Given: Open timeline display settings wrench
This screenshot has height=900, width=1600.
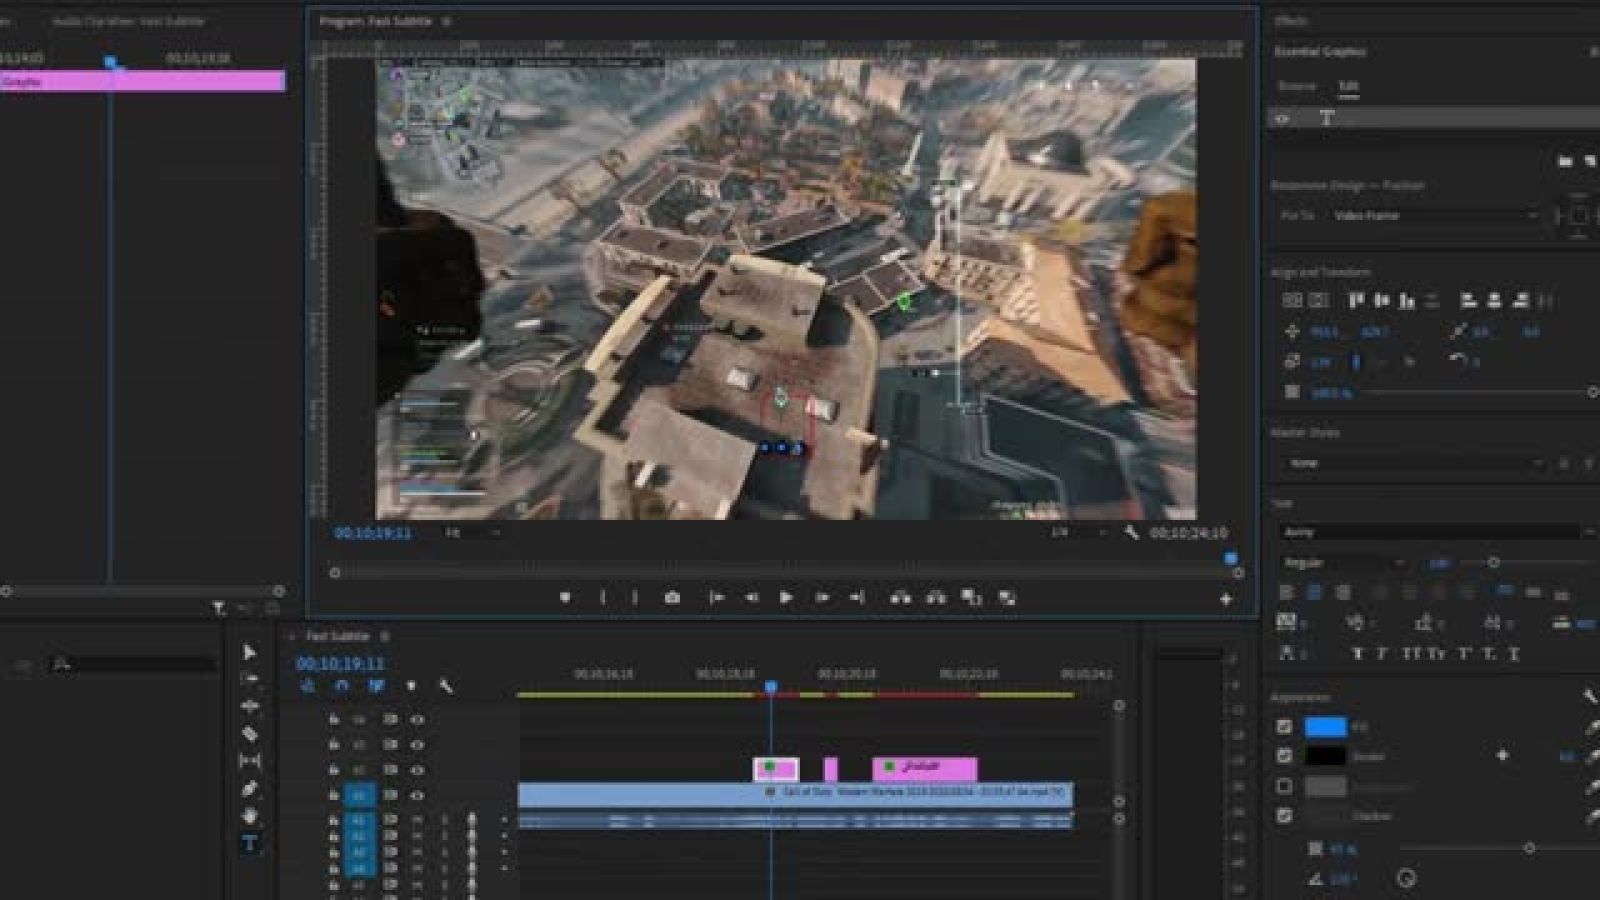Looking at the screenshot, I should pyautogui.click(x=446, y=686).
